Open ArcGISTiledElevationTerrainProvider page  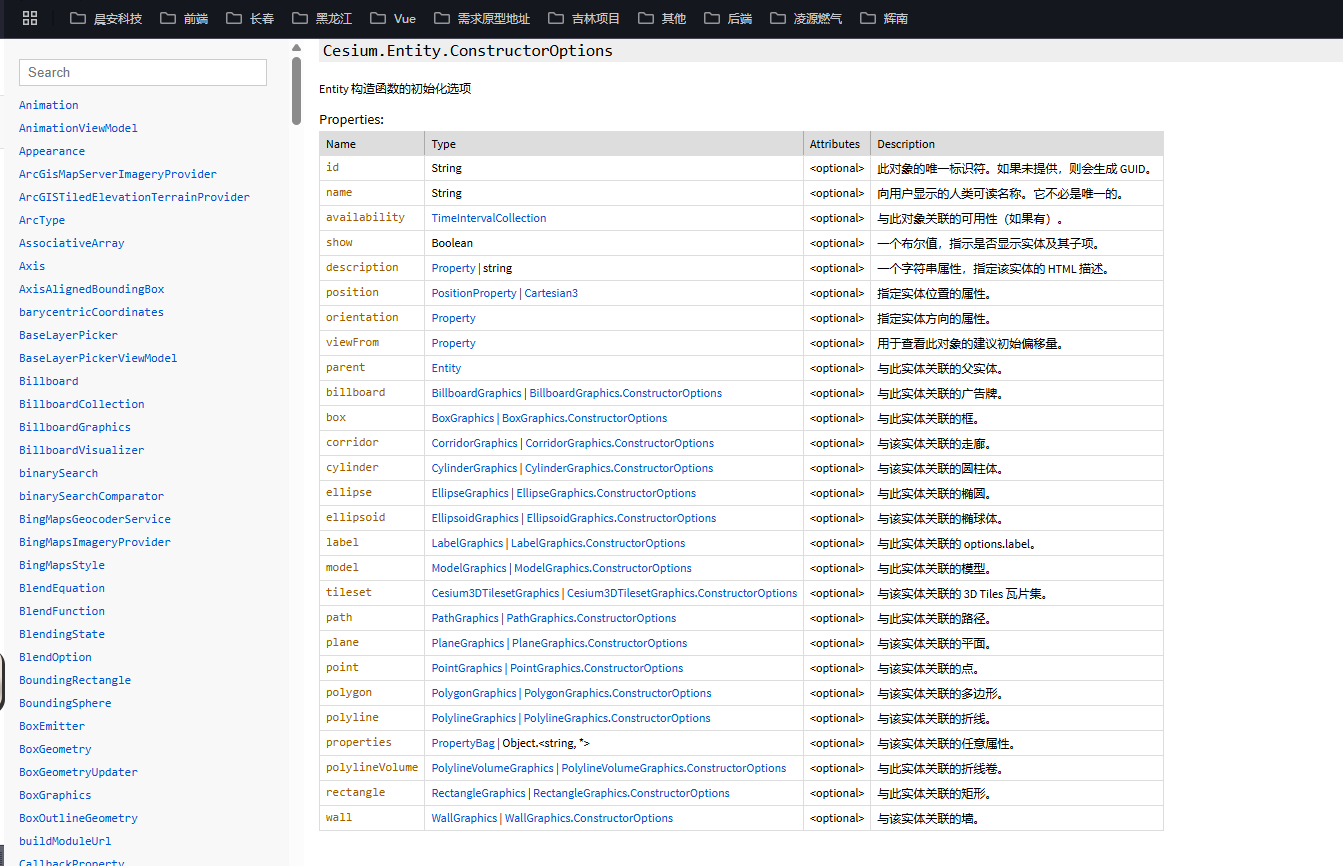pyautogui.click(x=134, y=197)
